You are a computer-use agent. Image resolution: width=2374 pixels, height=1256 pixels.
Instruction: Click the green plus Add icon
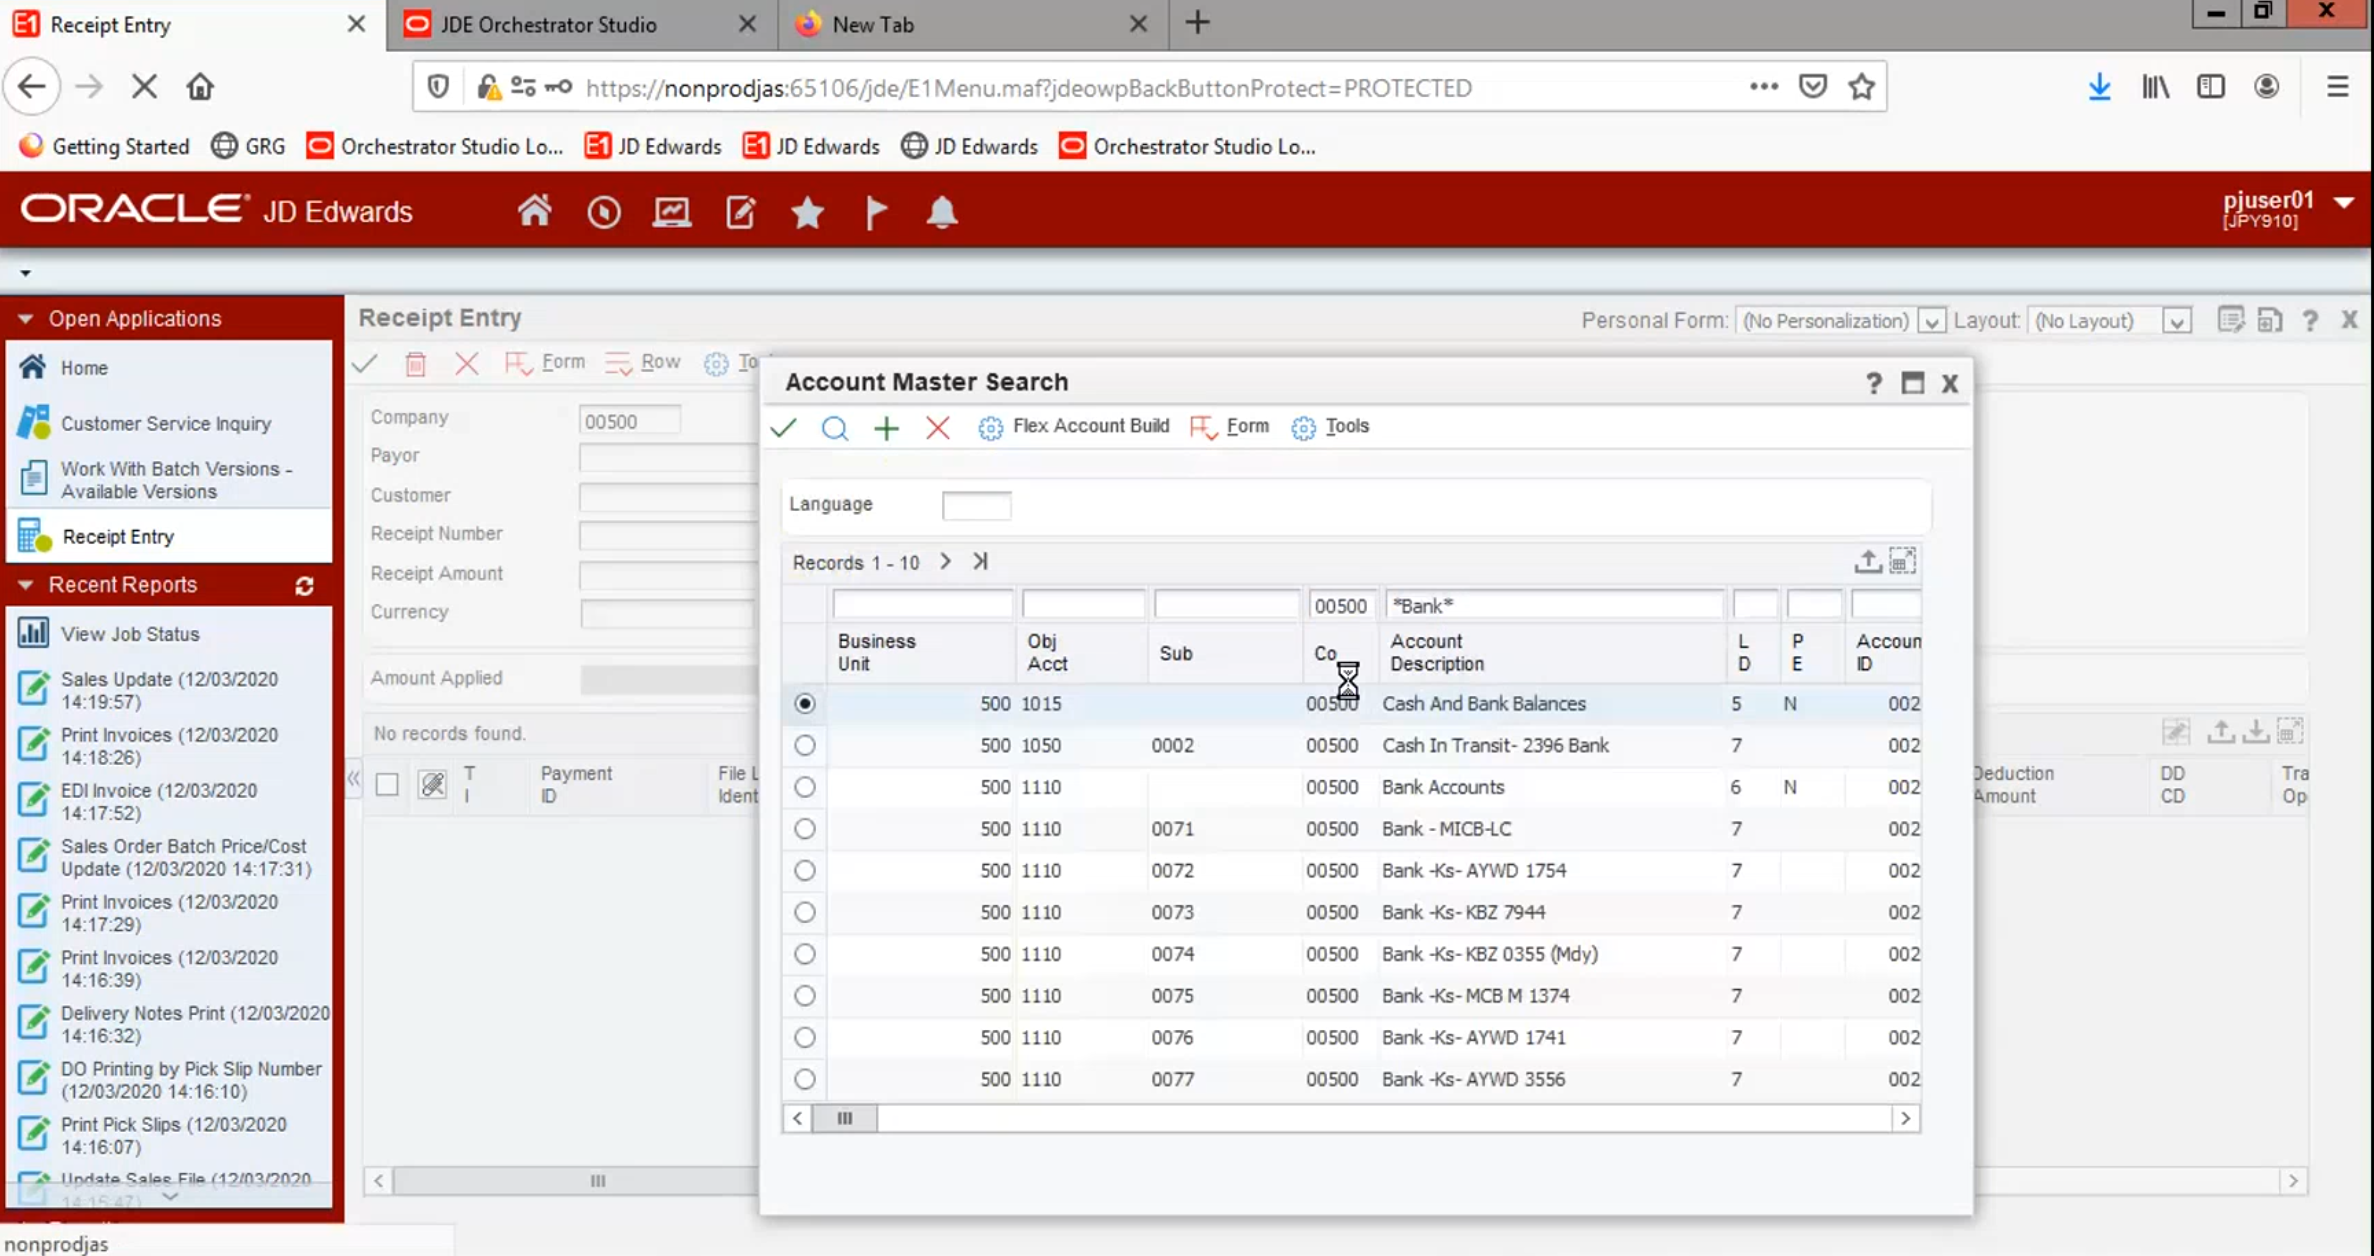pos(886,428)
